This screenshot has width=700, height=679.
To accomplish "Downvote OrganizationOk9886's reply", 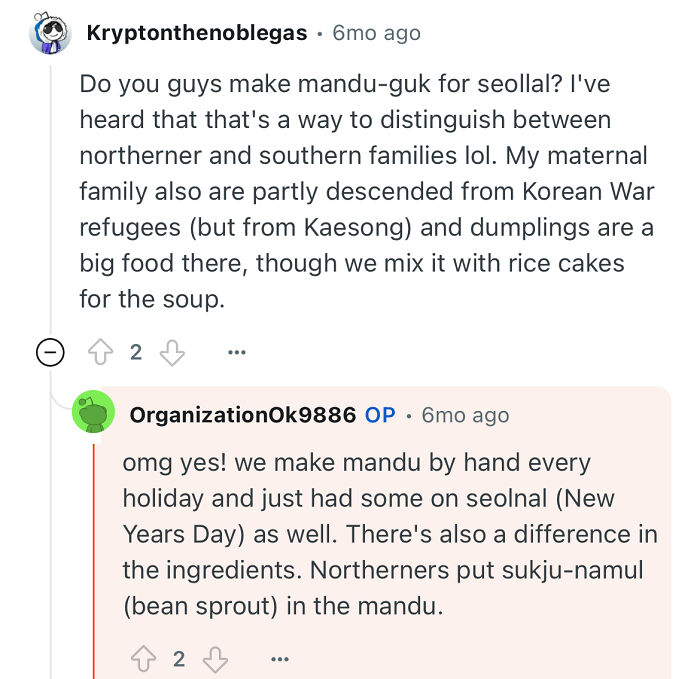I will 216,659.
